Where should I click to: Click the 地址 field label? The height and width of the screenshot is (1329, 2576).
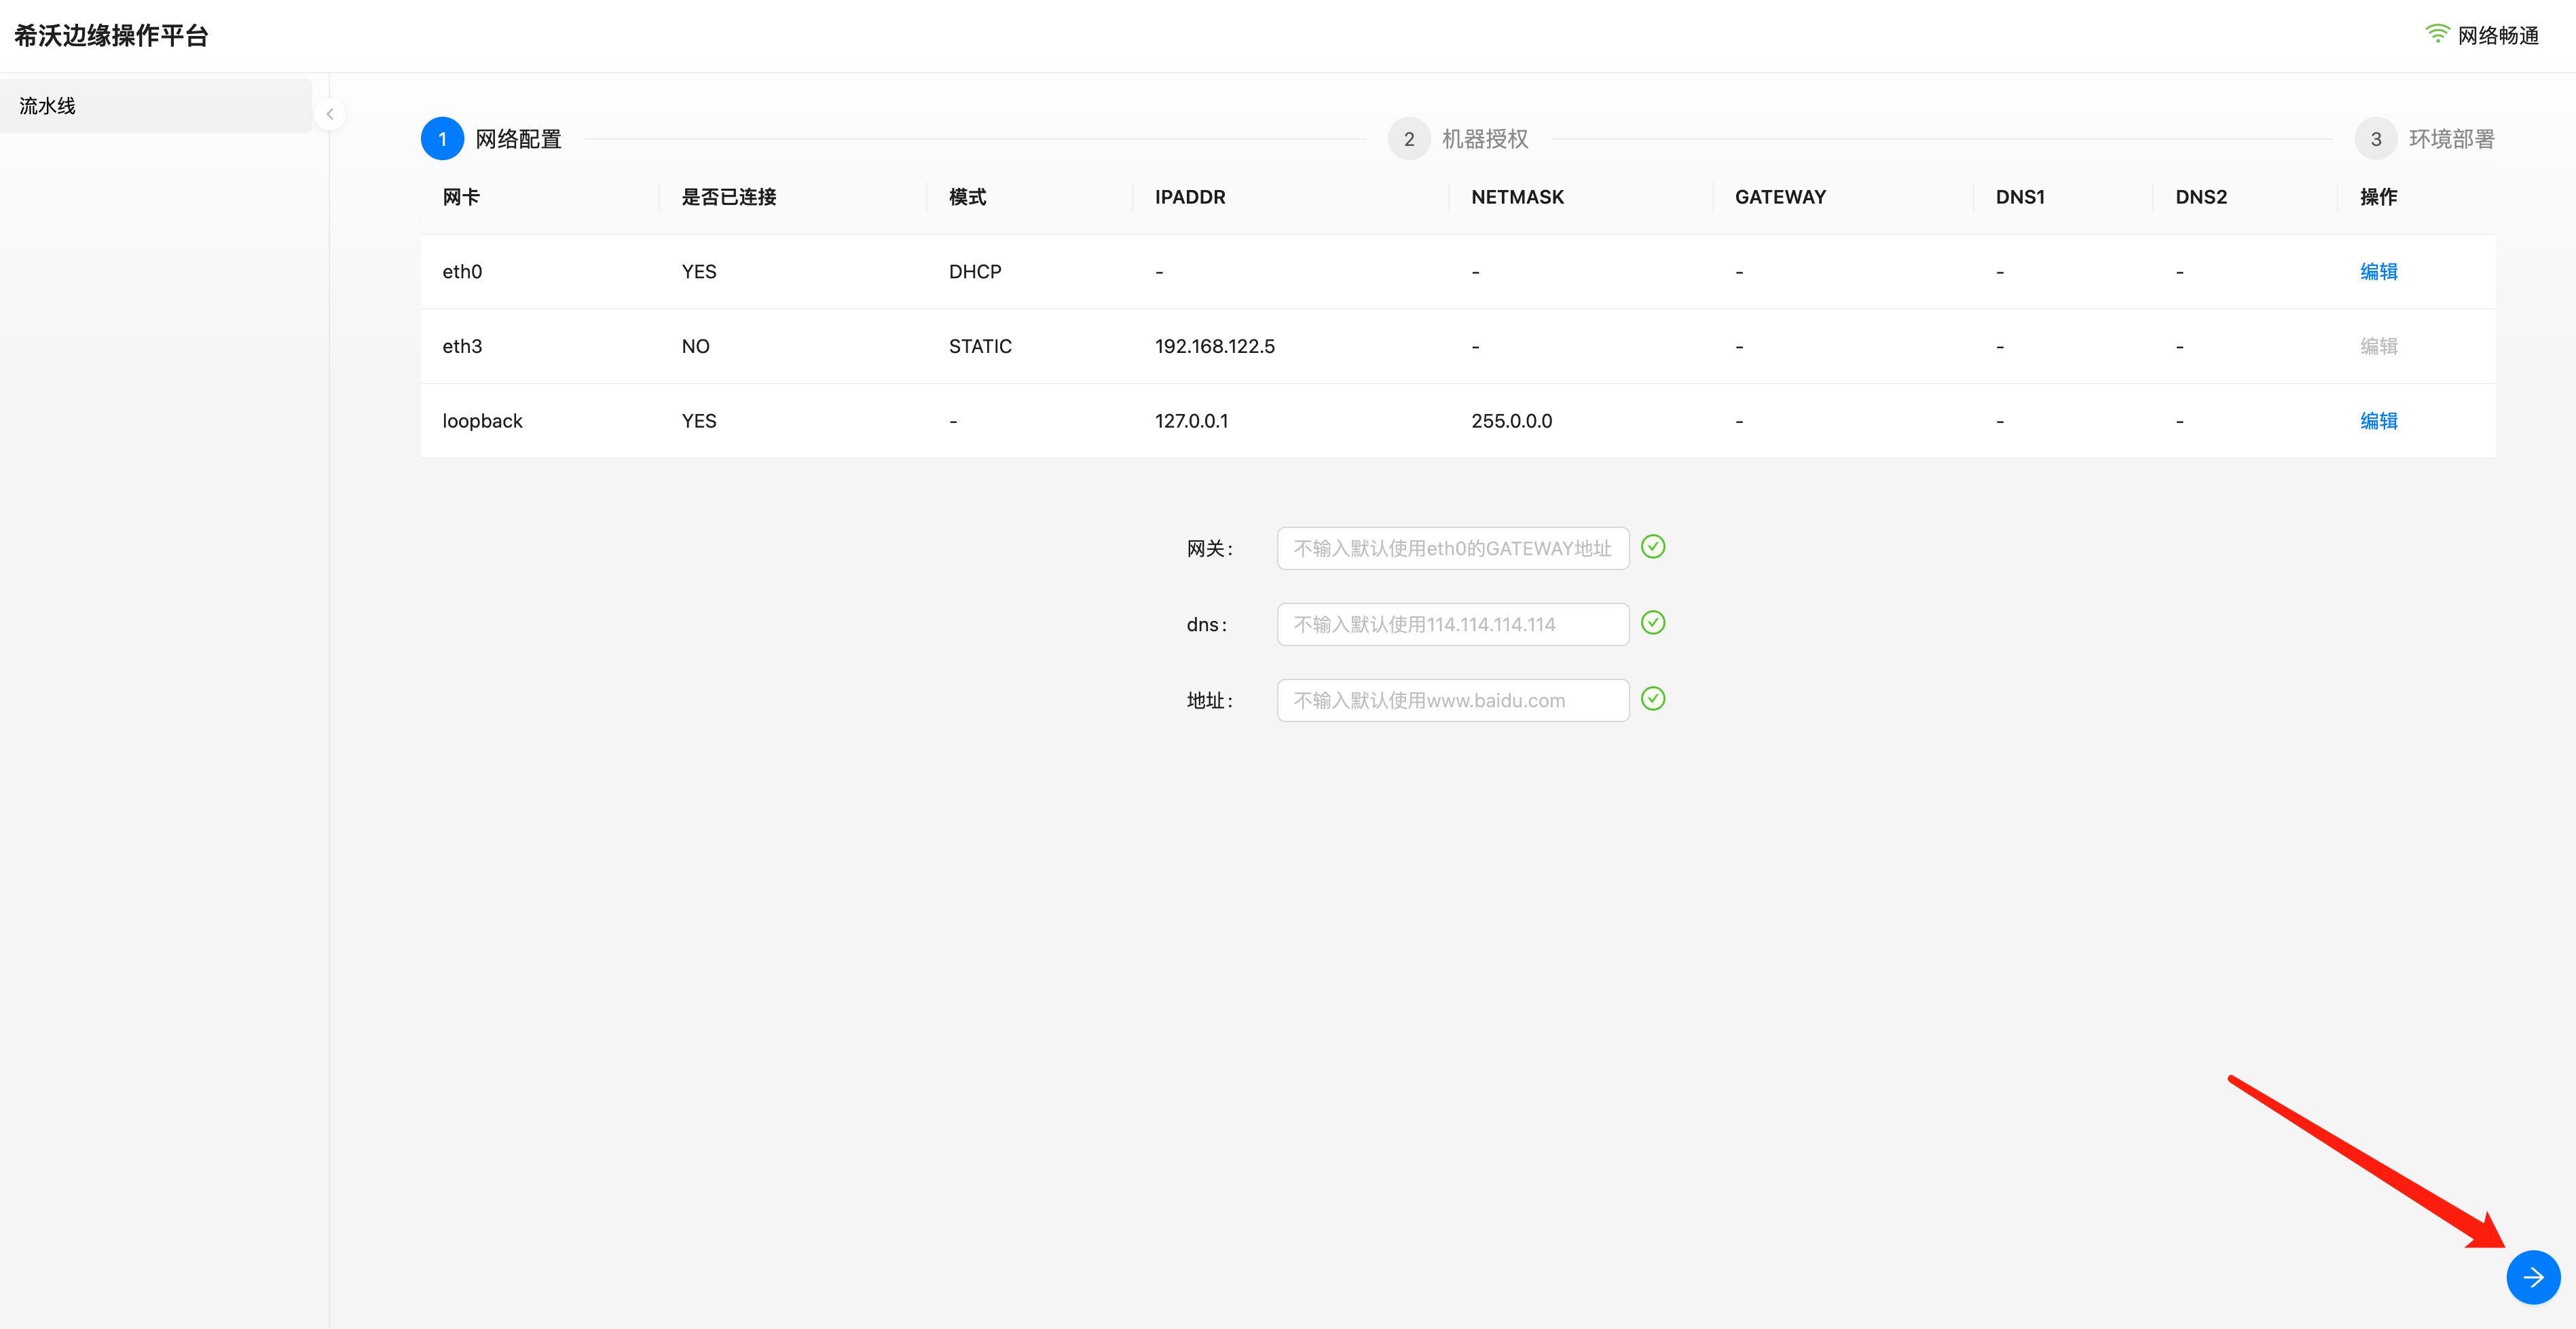1209,700
